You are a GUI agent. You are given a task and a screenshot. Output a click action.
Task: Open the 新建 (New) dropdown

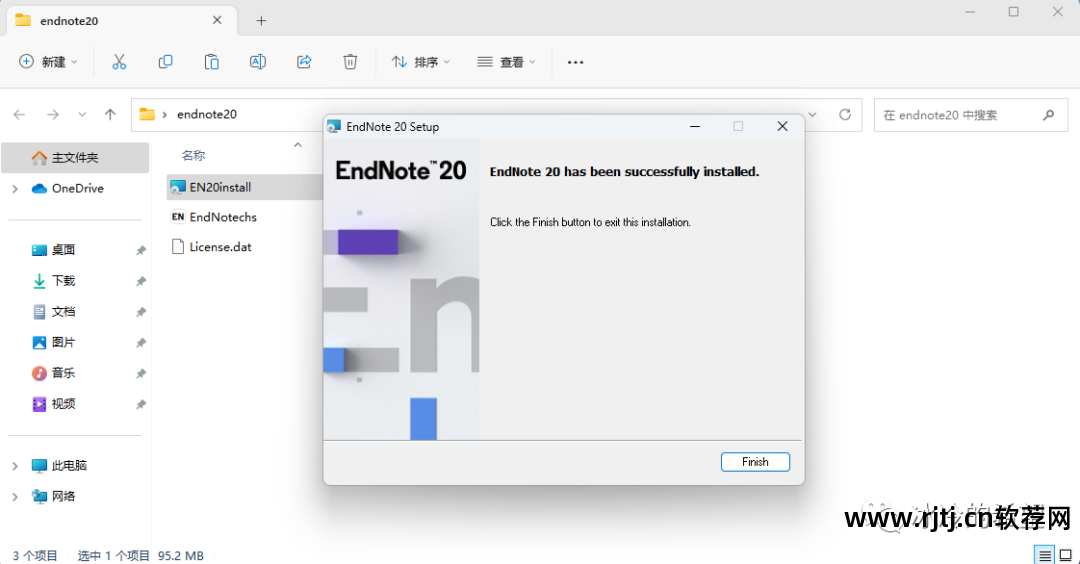[48, 62]
